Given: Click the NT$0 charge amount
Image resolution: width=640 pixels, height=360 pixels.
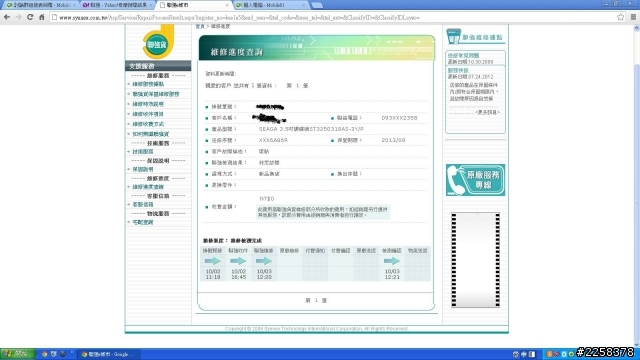Looking at the screenshot, I should (267, 199).
